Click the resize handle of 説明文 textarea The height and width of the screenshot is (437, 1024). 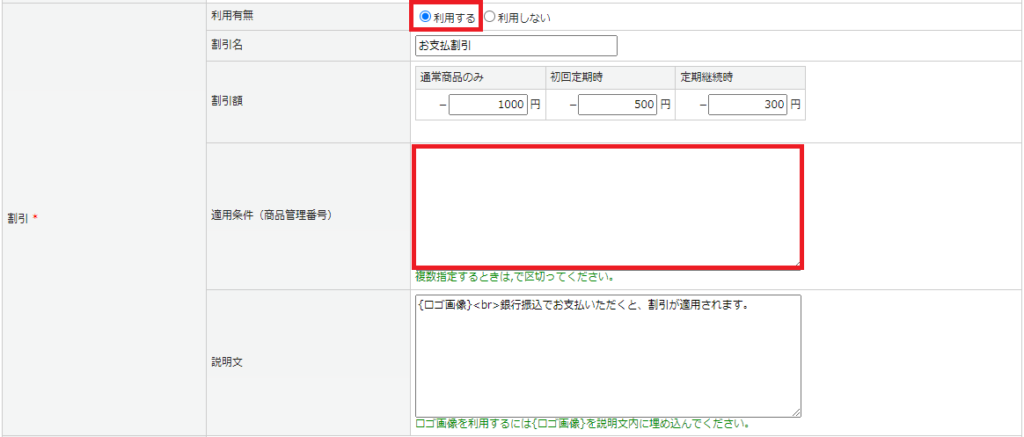tap(797, 413)
